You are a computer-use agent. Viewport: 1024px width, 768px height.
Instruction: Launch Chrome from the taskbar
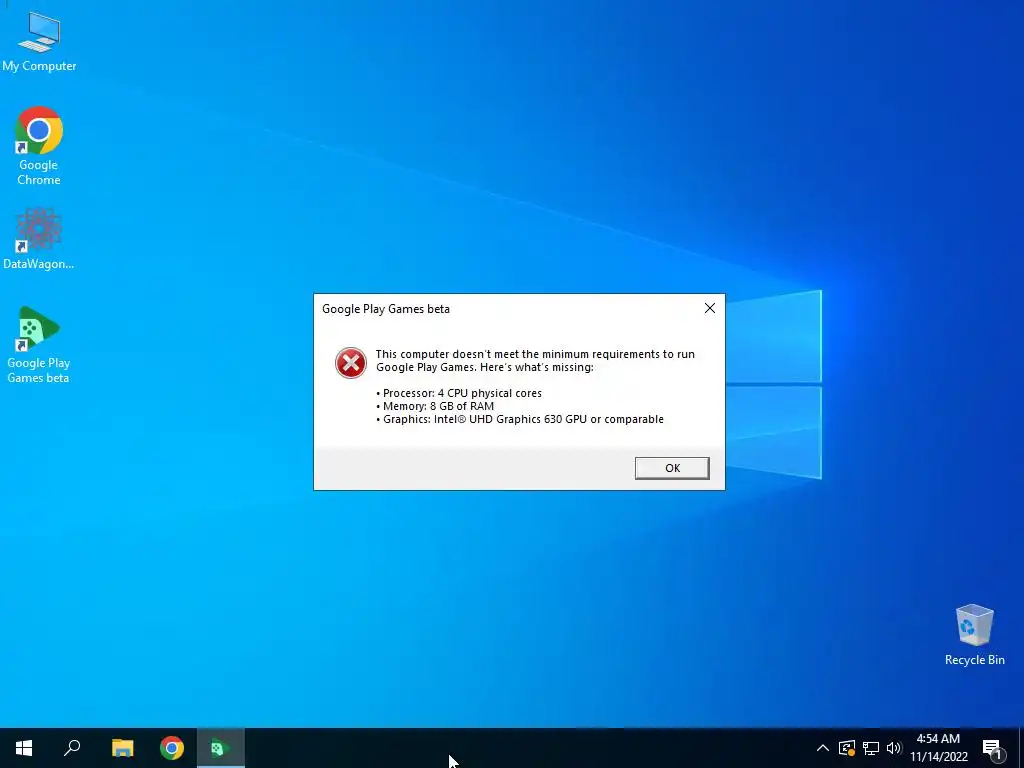pyautogui.click(x=172, y=748)
